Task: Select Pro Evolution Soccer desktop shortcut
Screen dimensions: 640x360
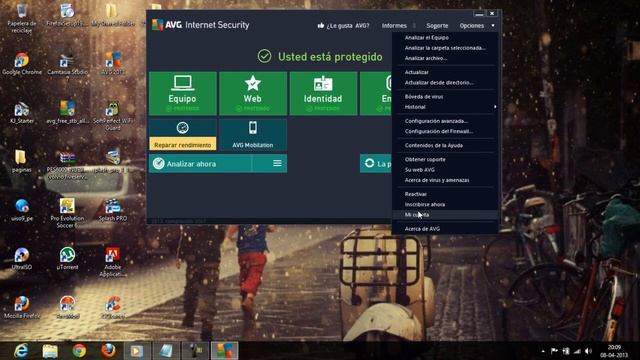Action: tap(67, 213)
